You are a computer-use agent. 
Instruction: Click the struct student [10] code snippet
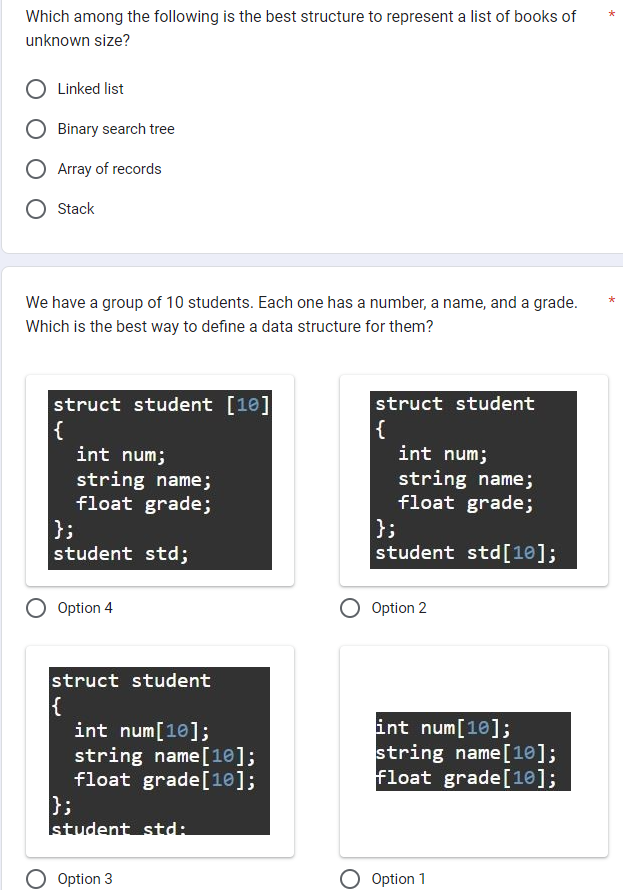160,478
